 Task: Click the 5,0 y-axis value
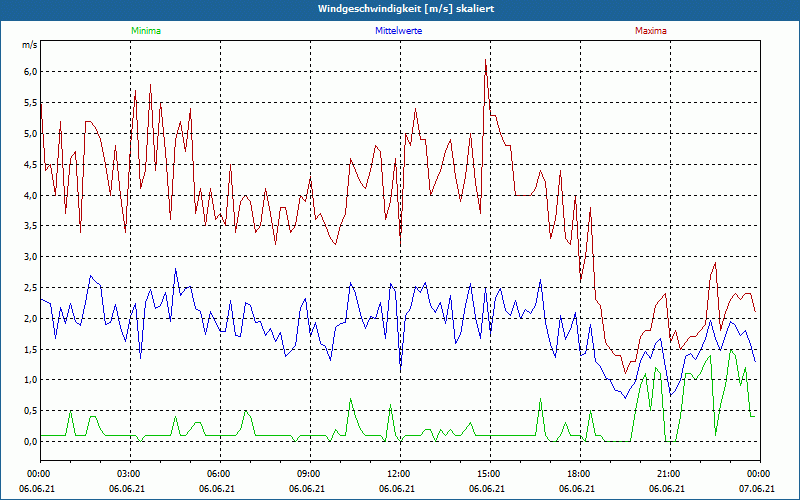[x=31, y=133]
